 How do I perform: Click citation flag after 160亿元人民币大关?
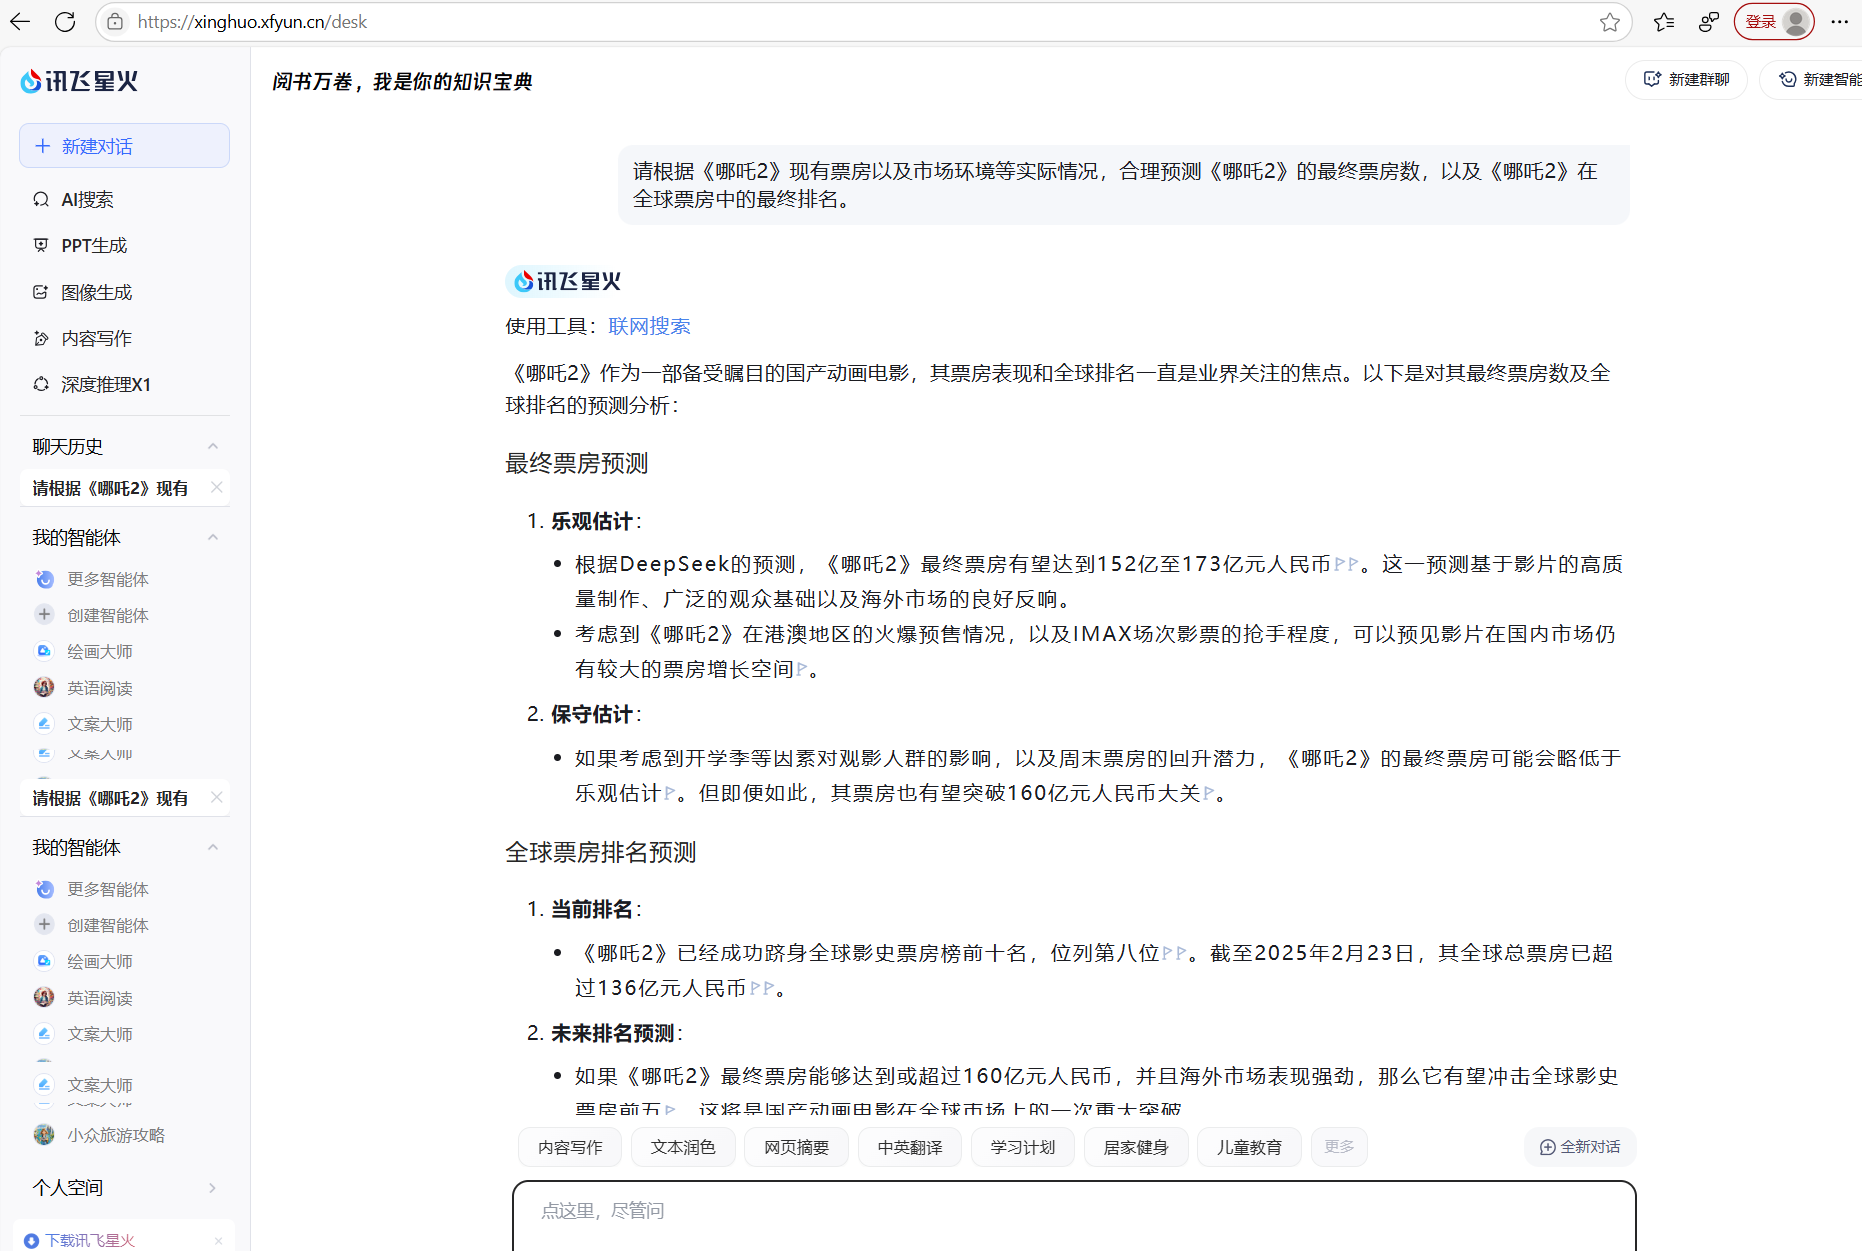pos(1208,793)
